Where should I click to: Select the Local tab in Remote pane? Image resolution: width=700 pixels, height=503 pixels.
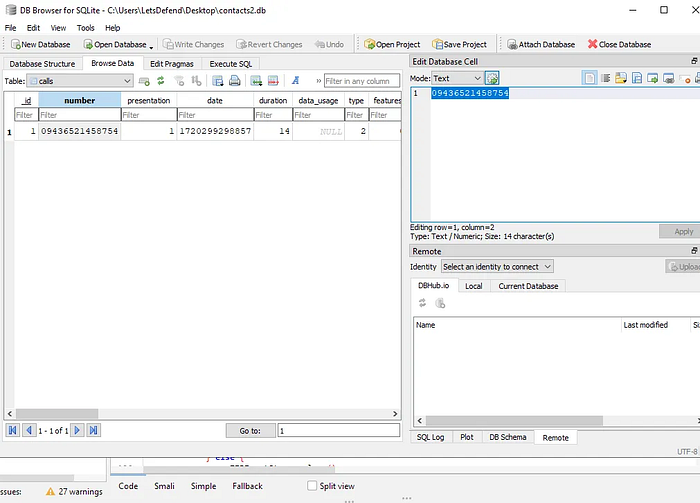474,286
